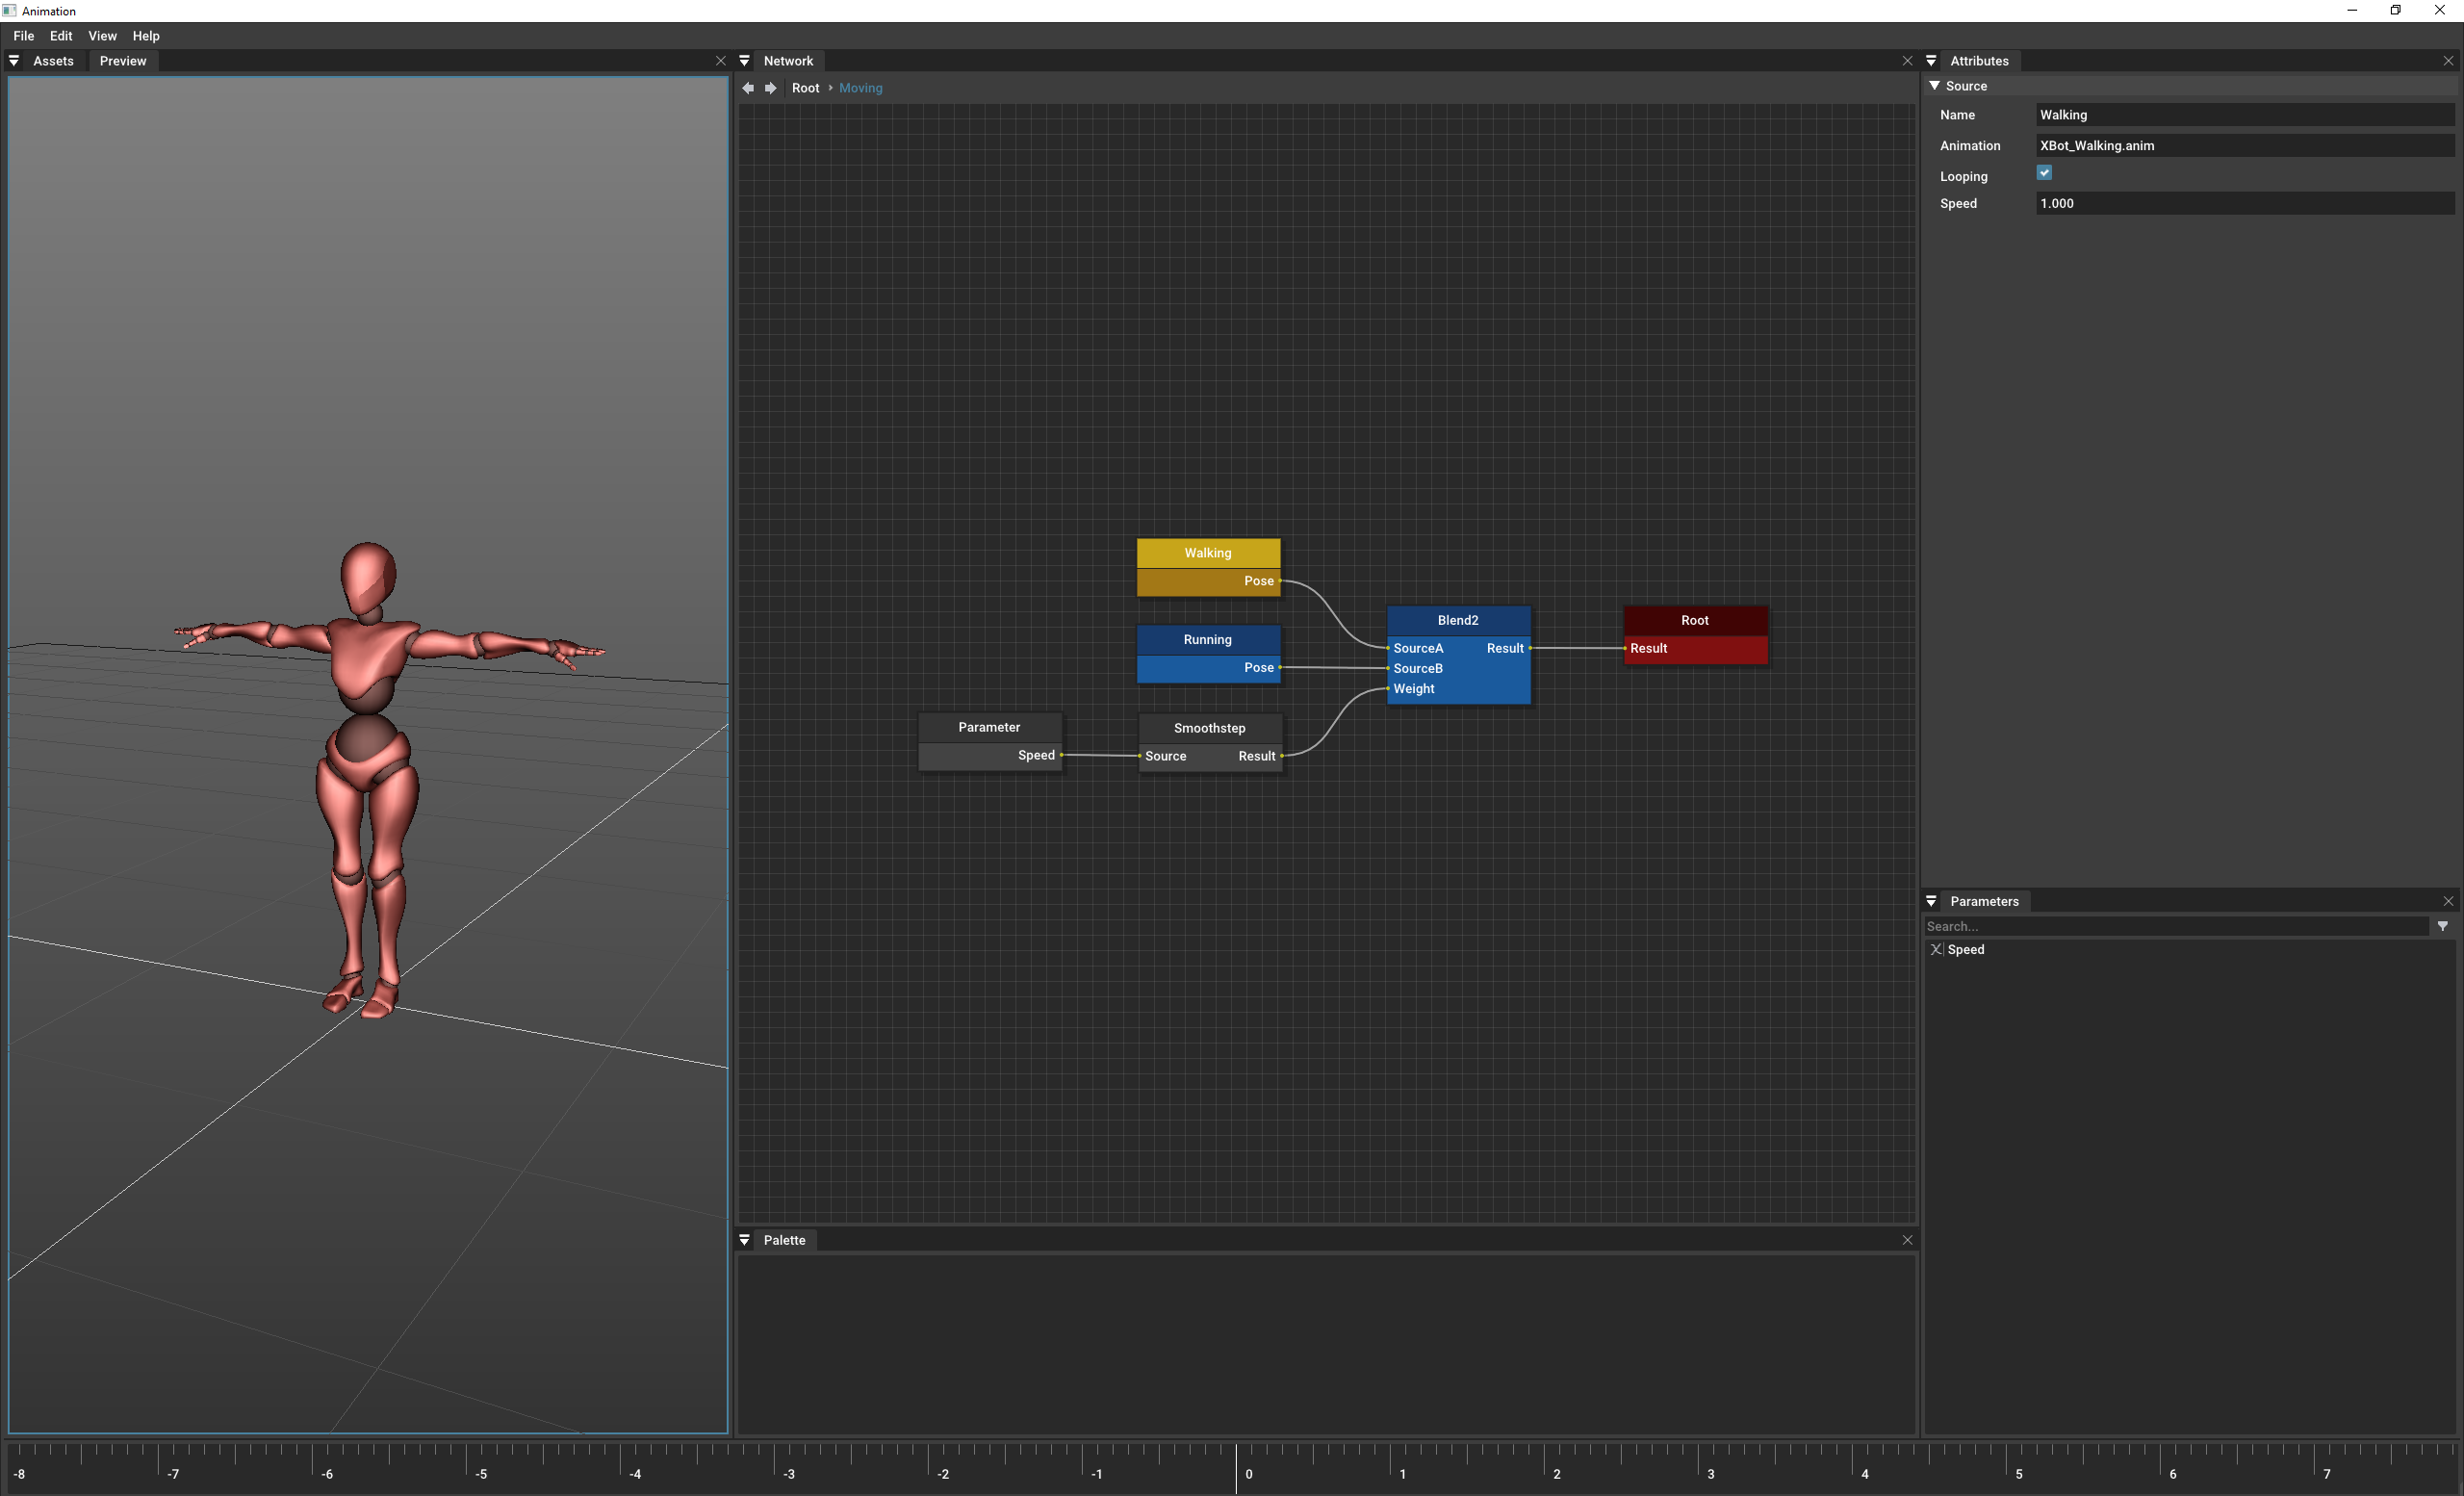Open the Assets panel options dropdown

[x=14, y=60]
